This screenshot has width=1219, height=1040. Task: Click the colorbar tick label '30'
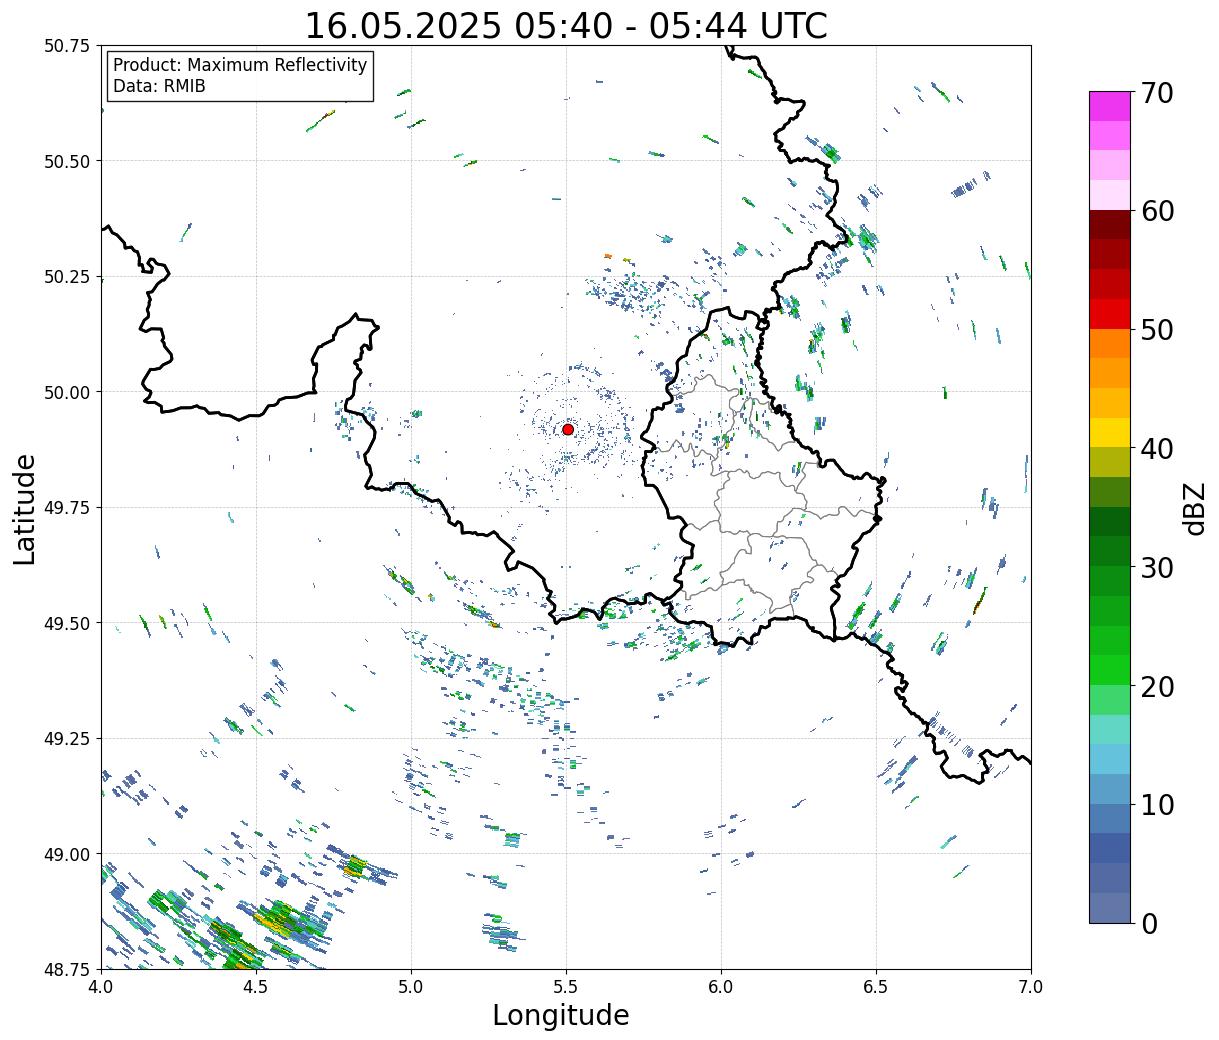[x=1155, y=568]
